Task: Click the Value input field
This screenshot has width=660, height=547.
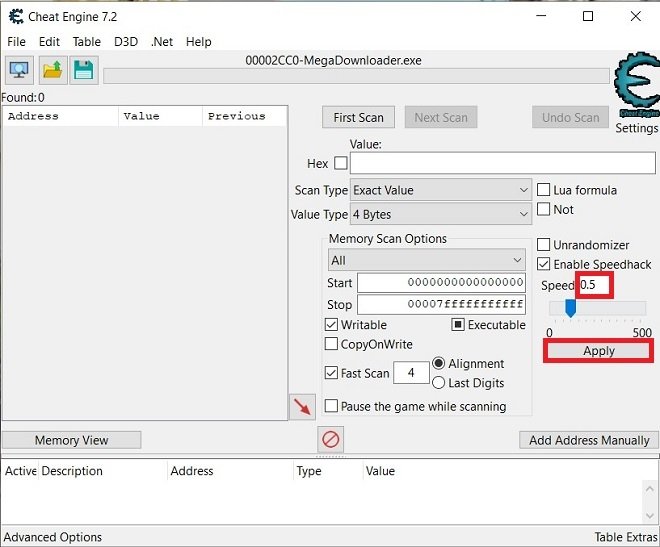Action: click(503, 163)
